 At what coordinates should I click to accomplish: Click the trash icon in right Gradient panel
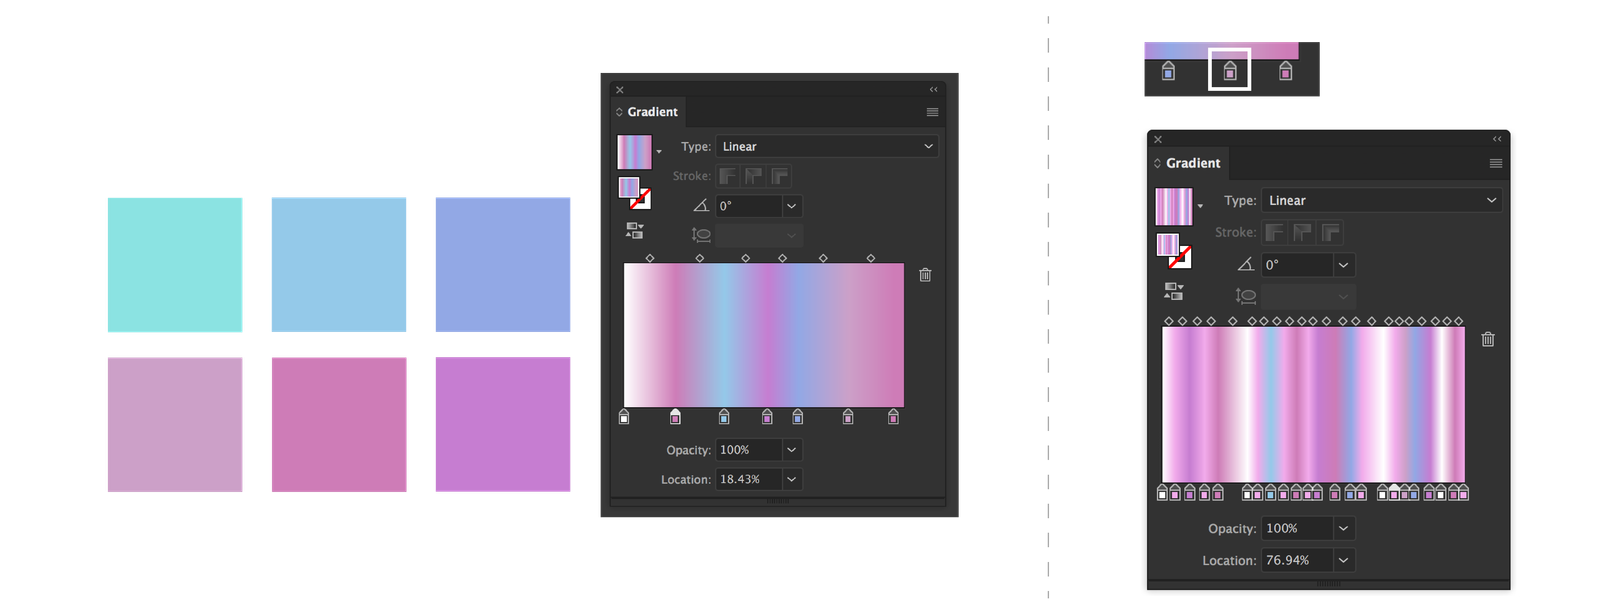tap(1488, 340)
